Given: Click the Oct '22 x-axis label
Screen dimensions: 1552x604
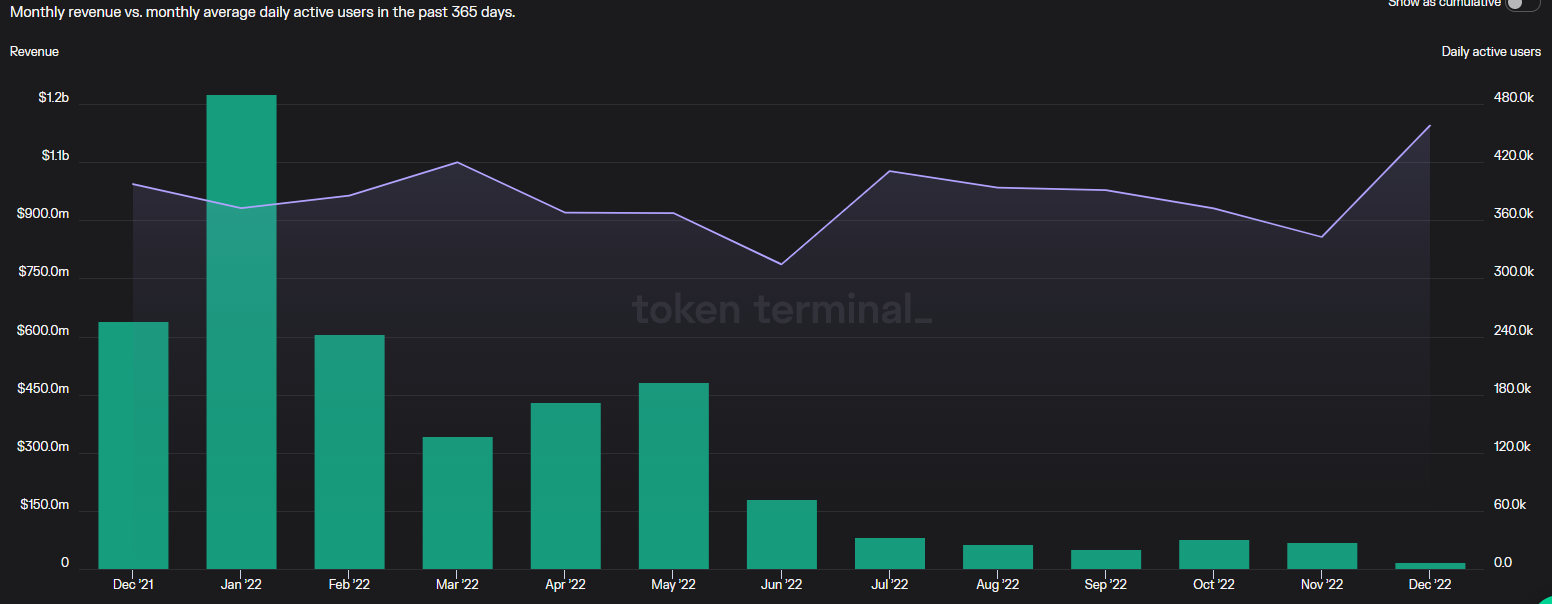Looking at the screenshot, I should (x=1213, y=585).
